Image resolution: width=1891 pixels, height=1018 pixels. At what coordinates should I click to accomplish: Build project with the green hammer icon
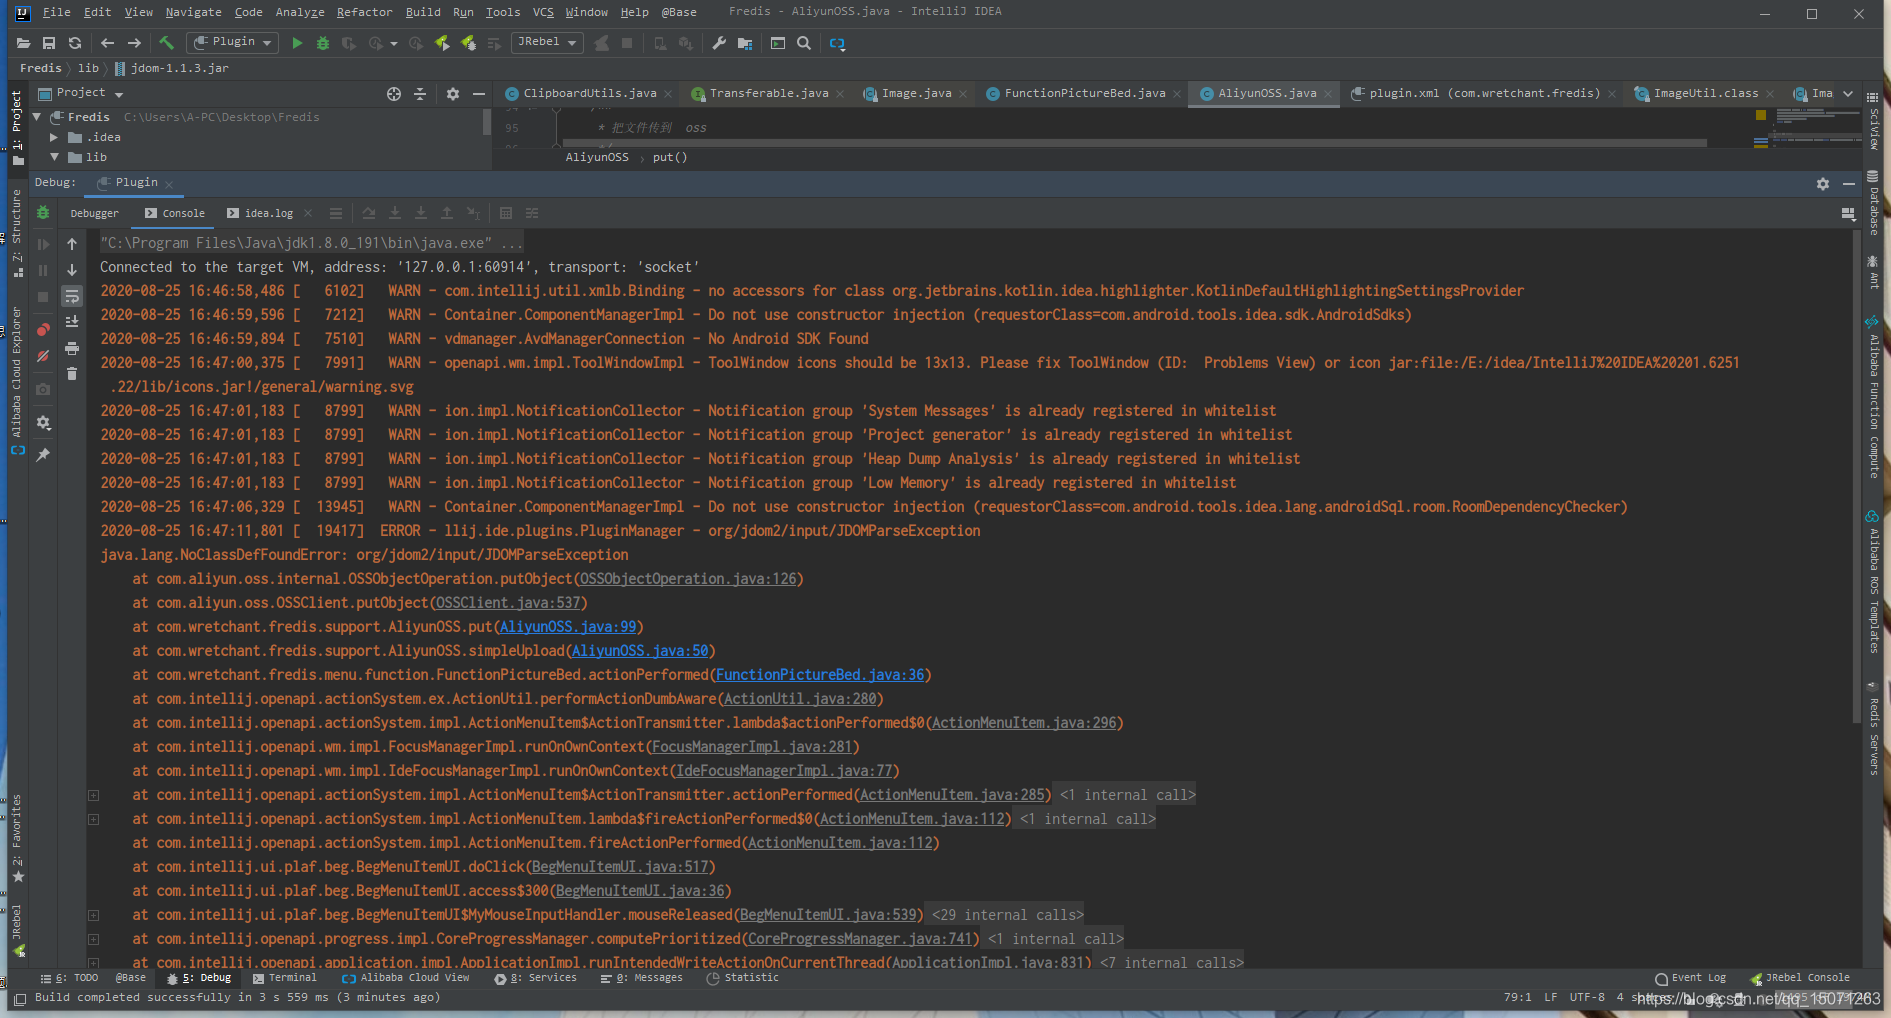166,43
